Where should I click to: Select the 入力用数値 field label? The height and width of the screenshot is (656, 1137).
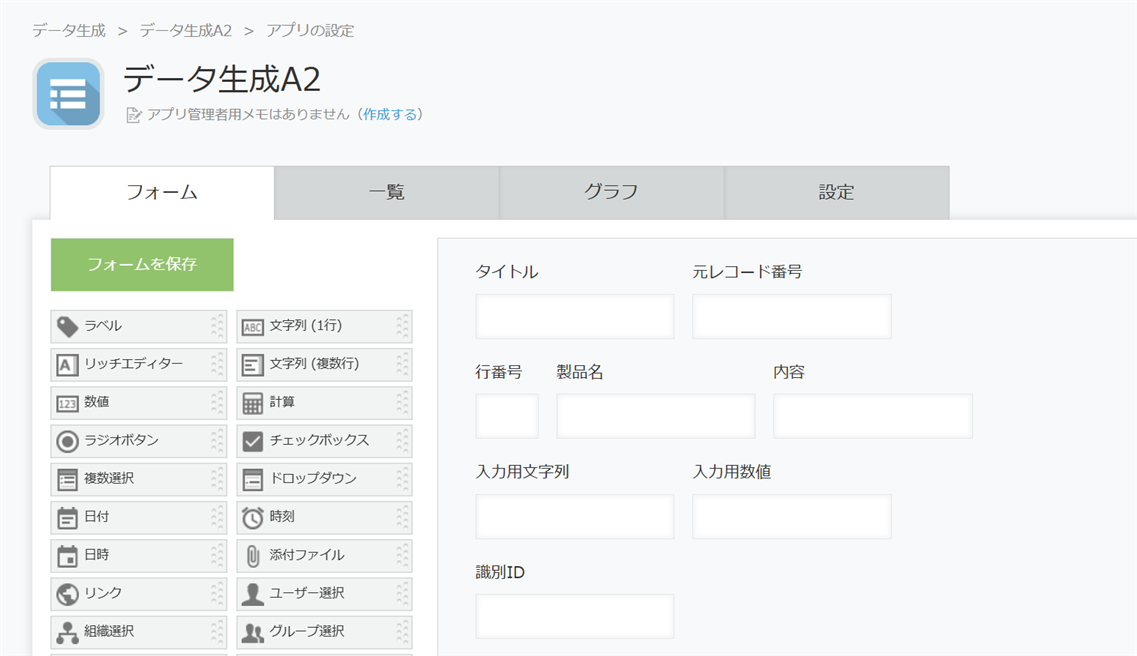click(x=732, y=472)
